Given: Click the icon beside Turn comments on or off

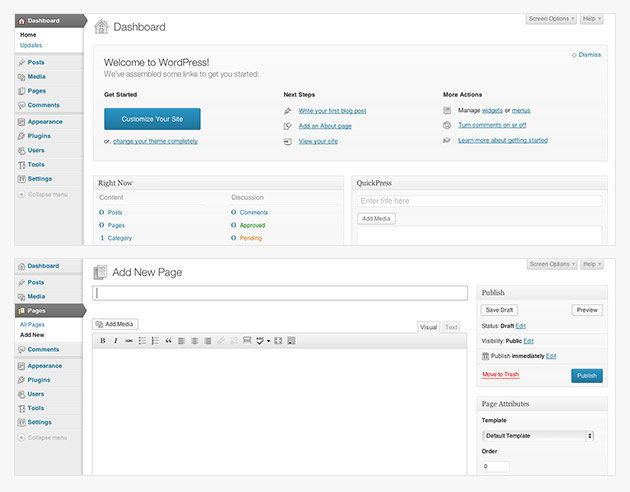Looking at the screenshot, I should tap(447, 125).
